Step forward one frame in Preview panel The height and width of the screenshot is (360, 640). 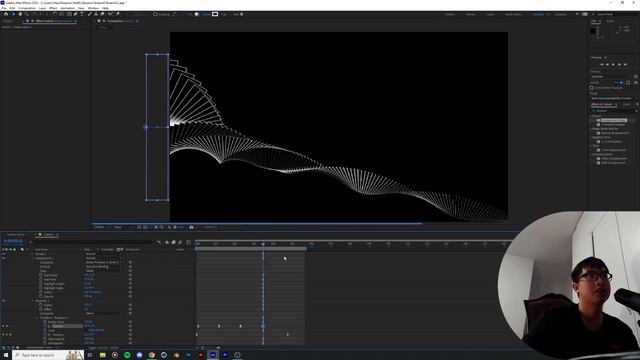click(619, 64)
